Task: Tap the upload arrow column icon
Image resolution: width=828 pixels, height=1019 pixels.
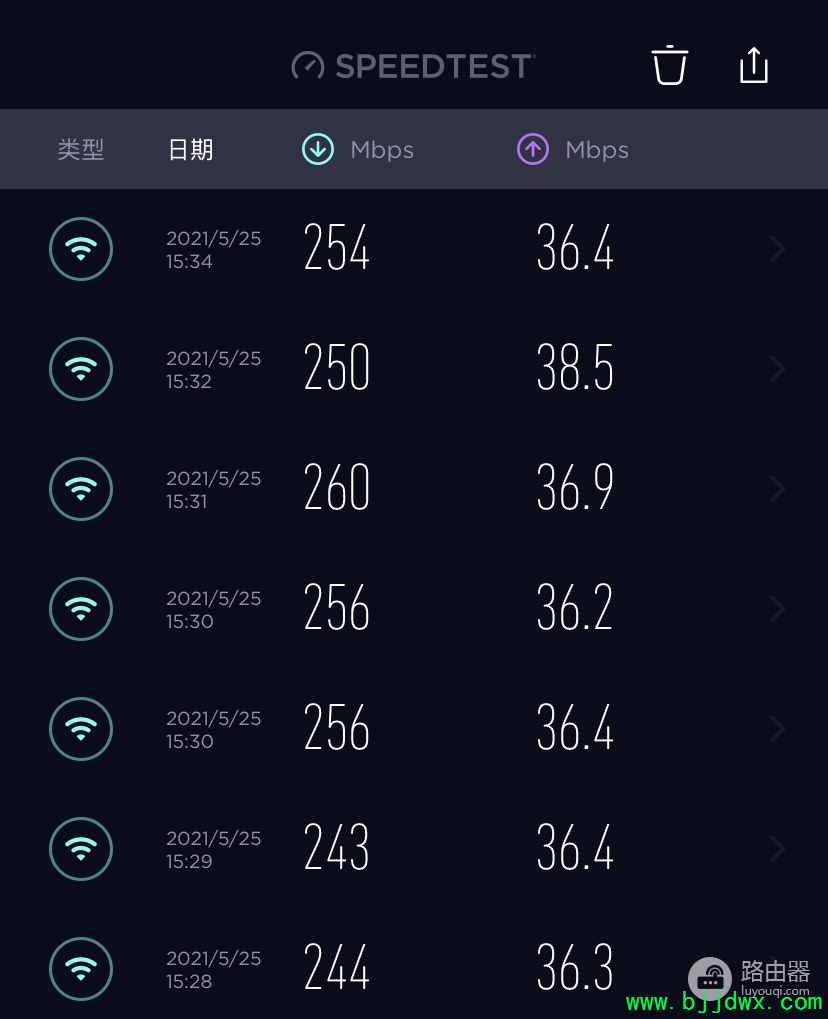Action: click(533, 149)
